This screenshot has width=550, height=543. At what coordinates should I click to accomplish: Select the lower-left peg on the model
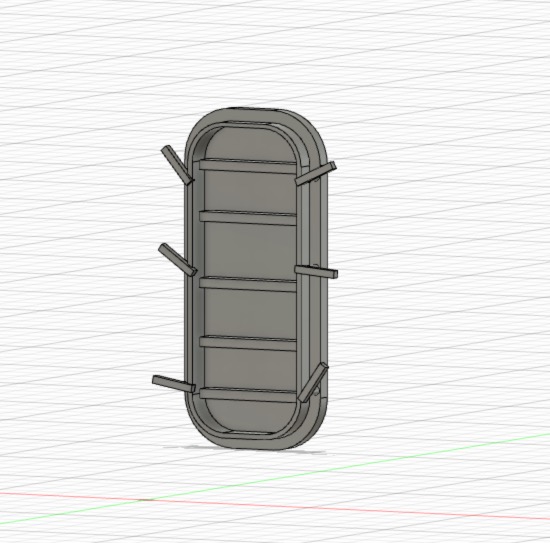click(174, 384)
